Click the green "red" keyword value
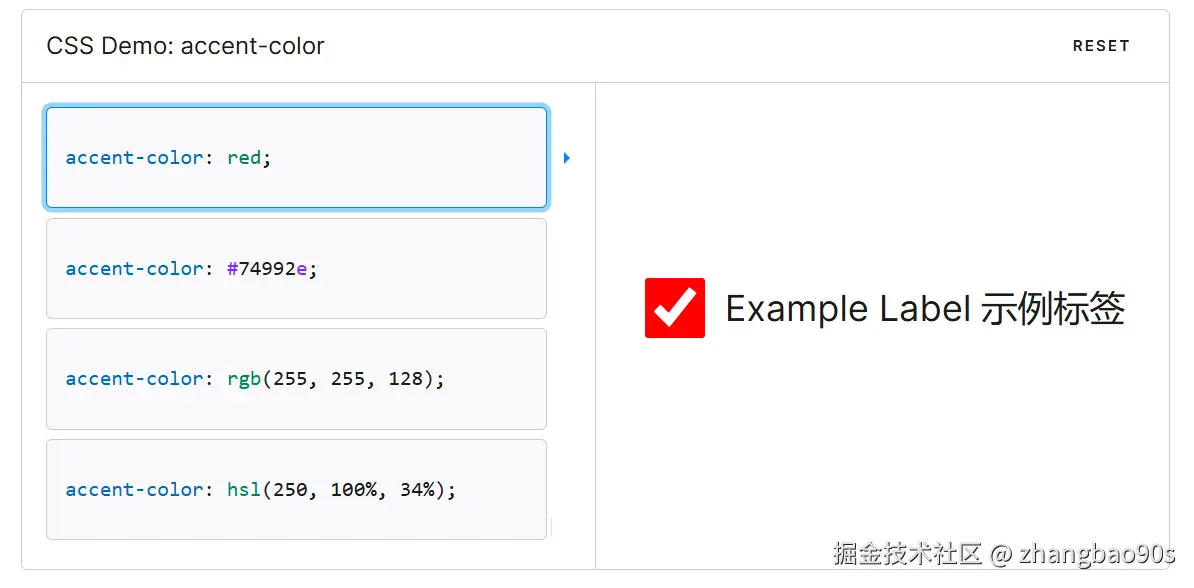This screenshot has width=1194, height=588. pyautogui.click(x=244, y=158)
